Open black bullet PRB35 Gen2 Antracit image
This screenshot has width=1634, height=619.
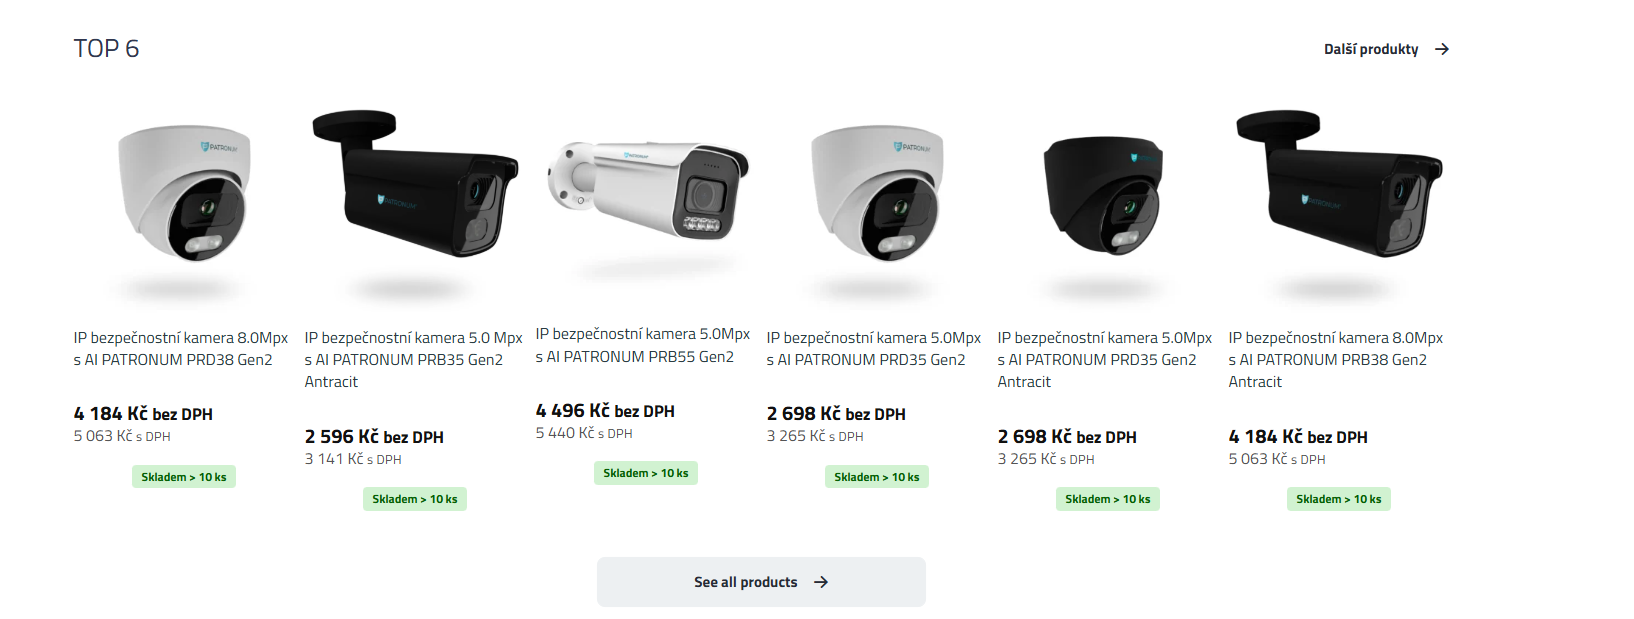[415, 186]
